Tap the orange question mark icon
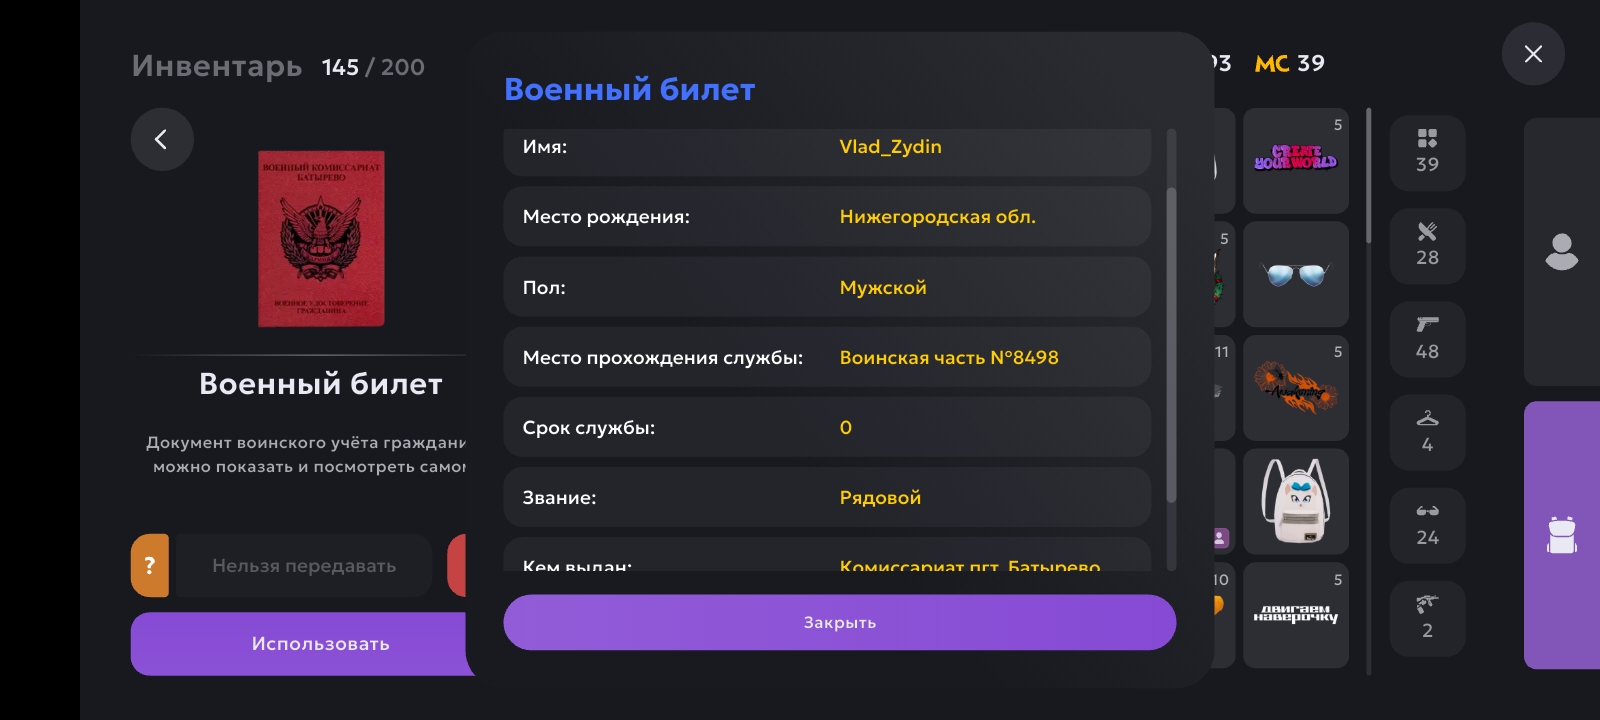This screenshot has width=1600, height=720. 150,565
